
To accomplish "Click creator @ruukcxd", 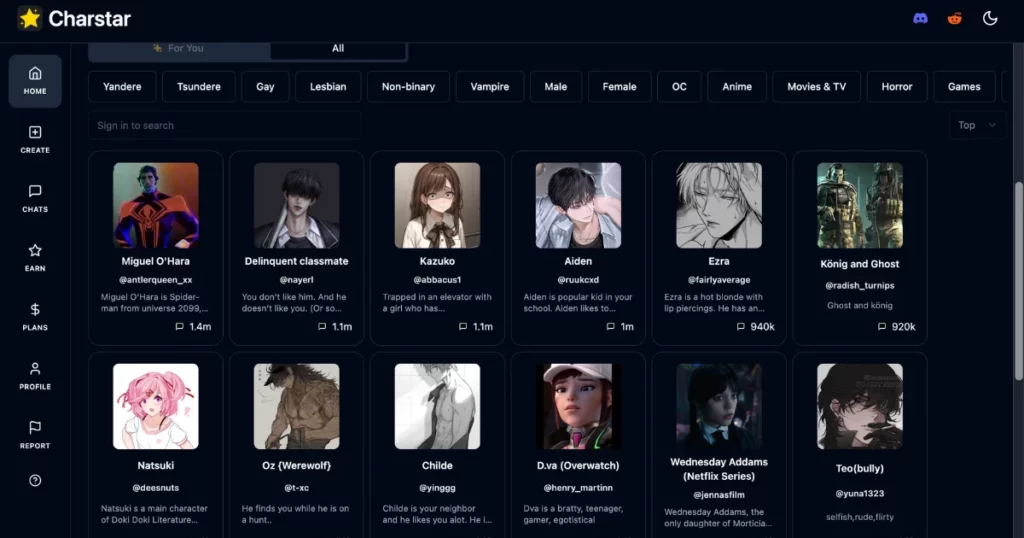I will coord(578,279).
